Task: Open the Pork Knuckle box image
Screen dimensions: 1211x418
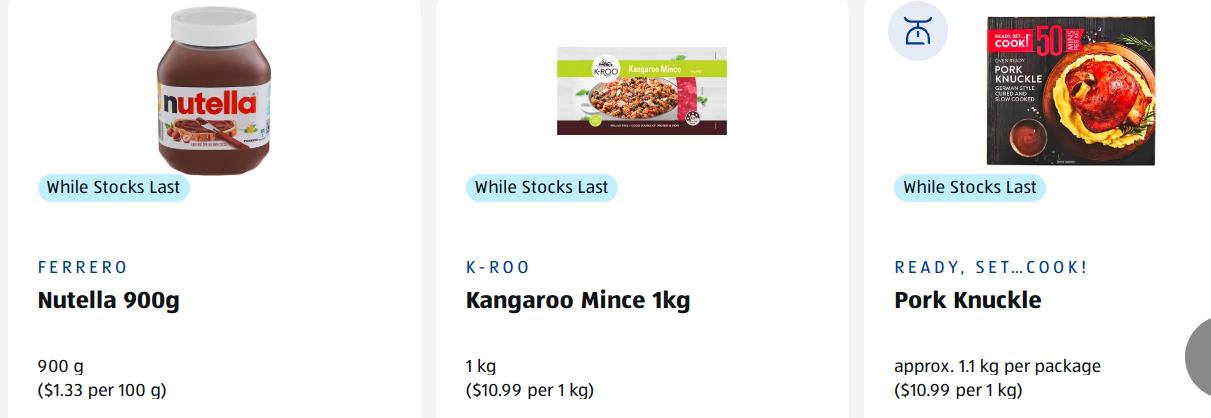Action: point(1070,90)
